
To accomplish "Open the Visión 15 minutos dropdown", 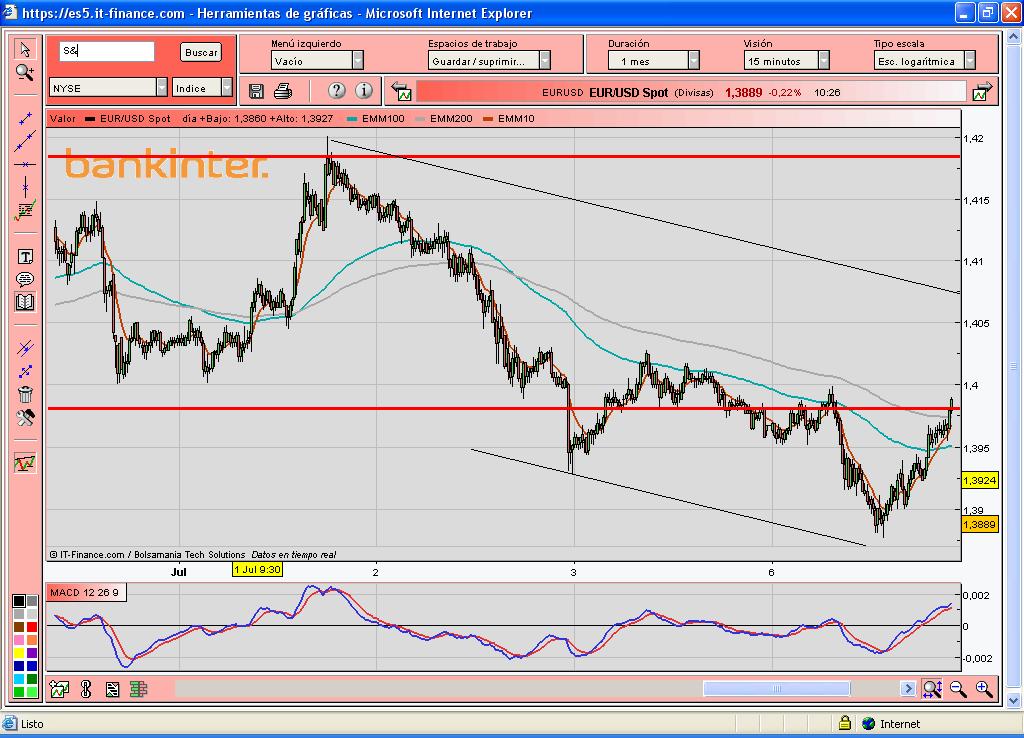I will point(786,61).
